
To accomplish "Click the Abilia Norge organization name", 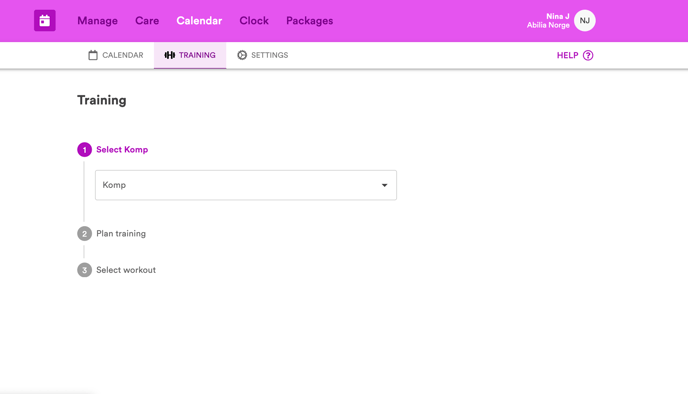I will click(548, 25).
